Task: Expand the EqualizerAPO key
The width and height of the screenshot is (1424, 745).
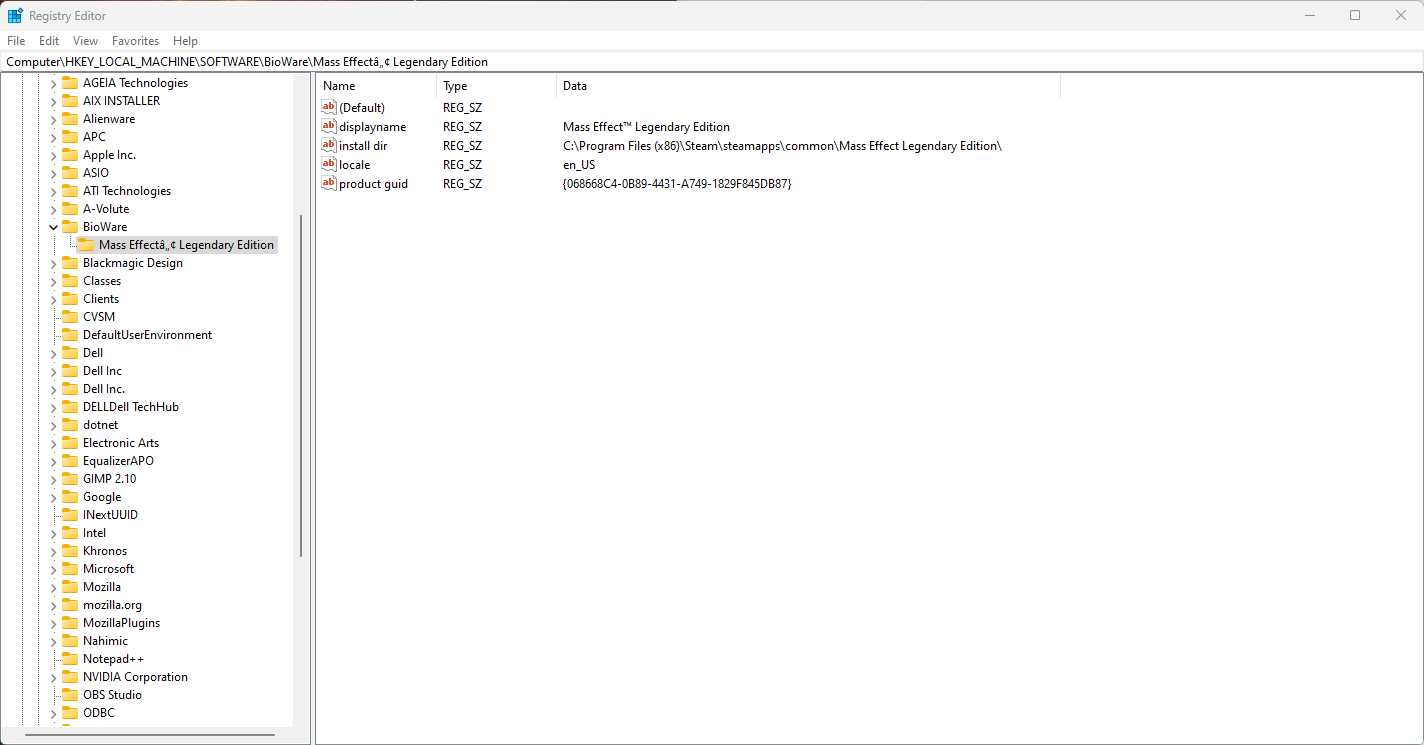Action: pyautogui.click(x=54, y=461)
